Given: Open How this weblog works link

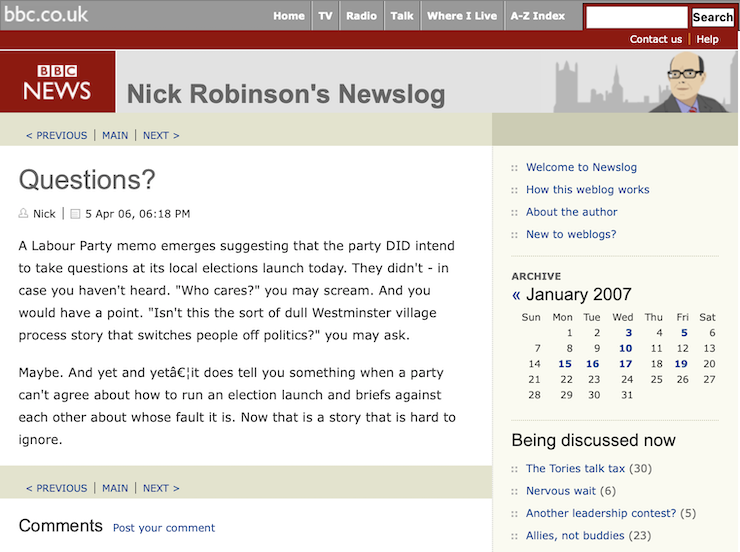Looking at the screenshot, I should pos(588,189).
